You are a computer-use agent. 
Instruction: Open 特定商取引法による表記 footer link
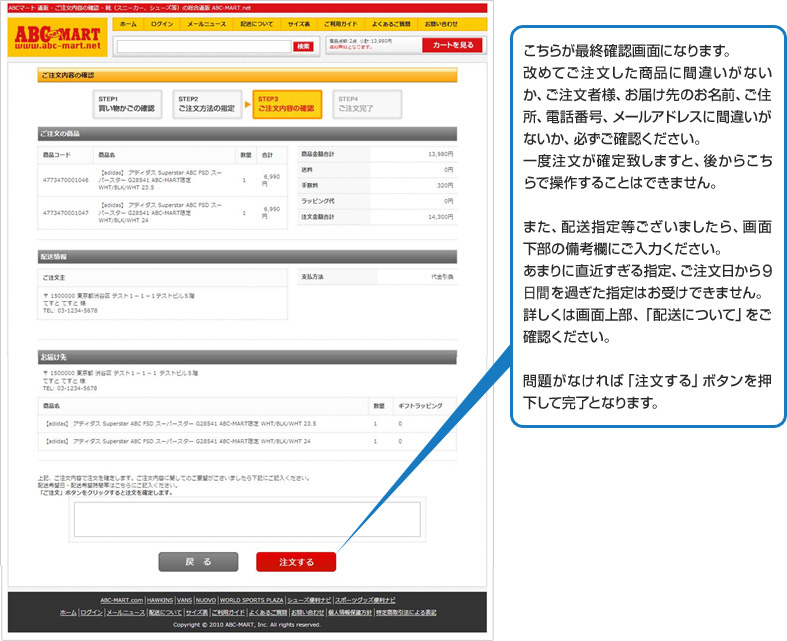406,612
